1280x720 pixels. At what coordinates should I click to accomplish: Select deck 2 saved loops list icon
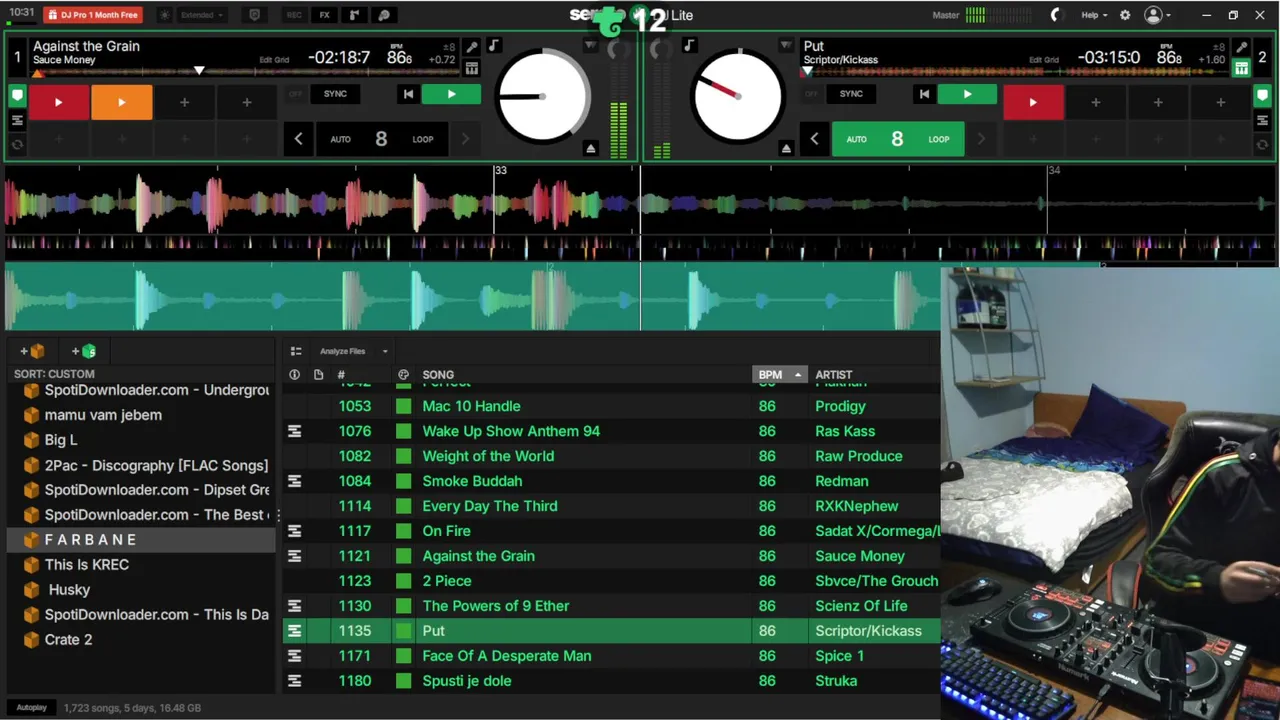click(x=1262, y=120)
